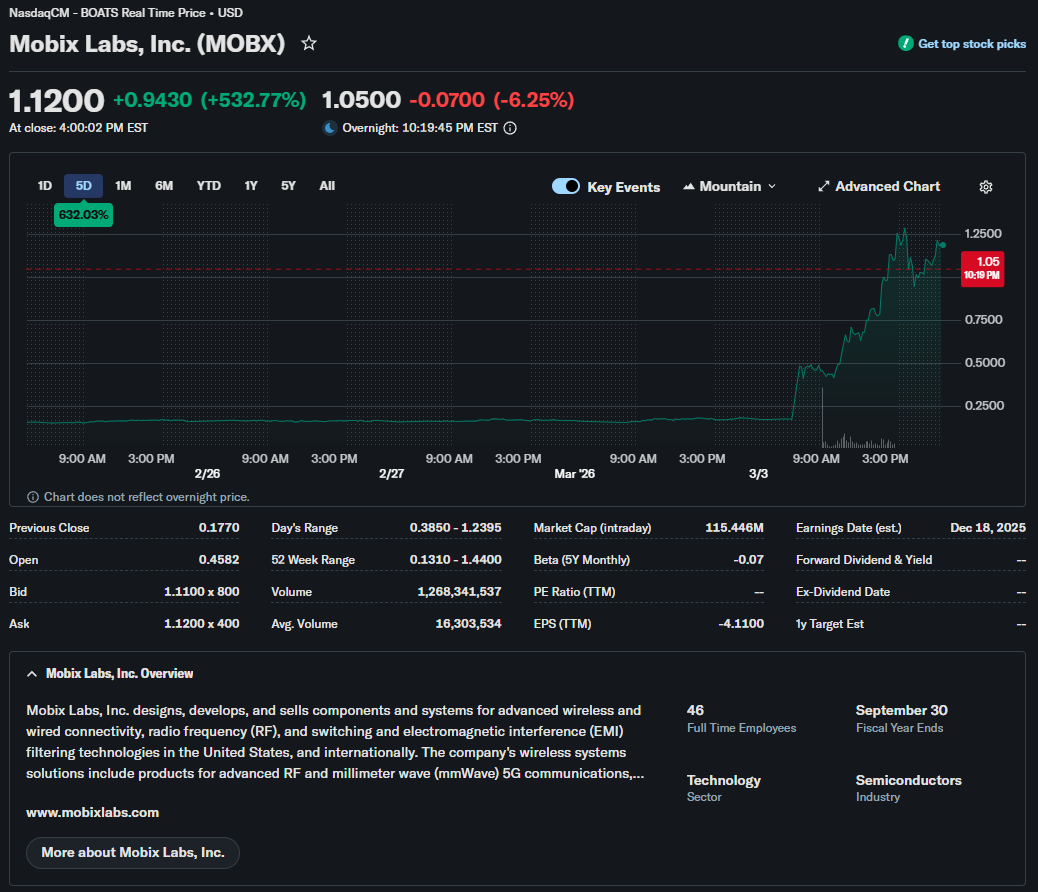Click the Volume value 1,268,341,537
The height and width of the screenshot is (892, 1038).
click(x=459, y=591)
